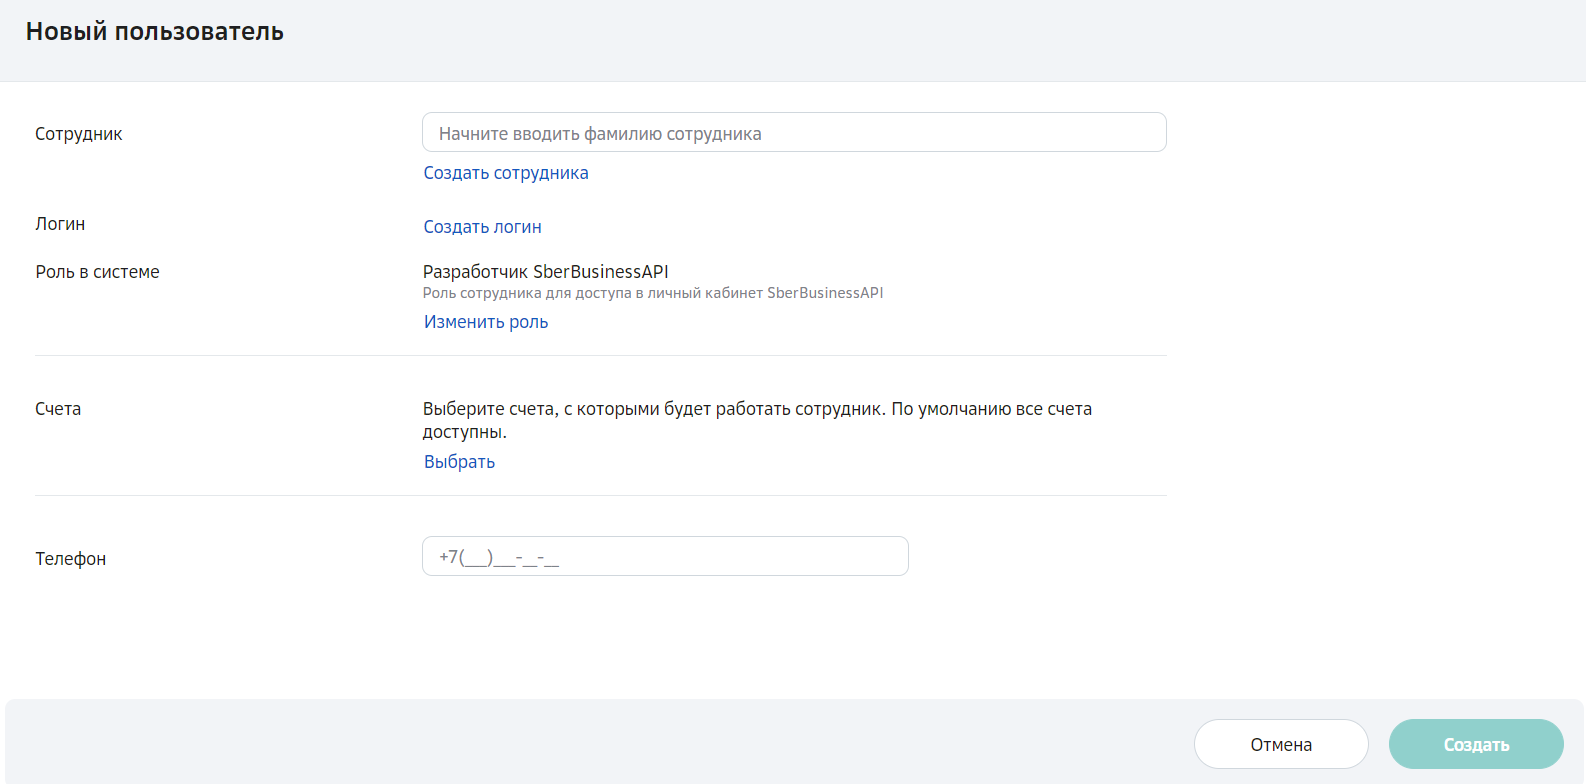Focus the employee surname search field
The image size is (1586, 784).
point(794,132)
